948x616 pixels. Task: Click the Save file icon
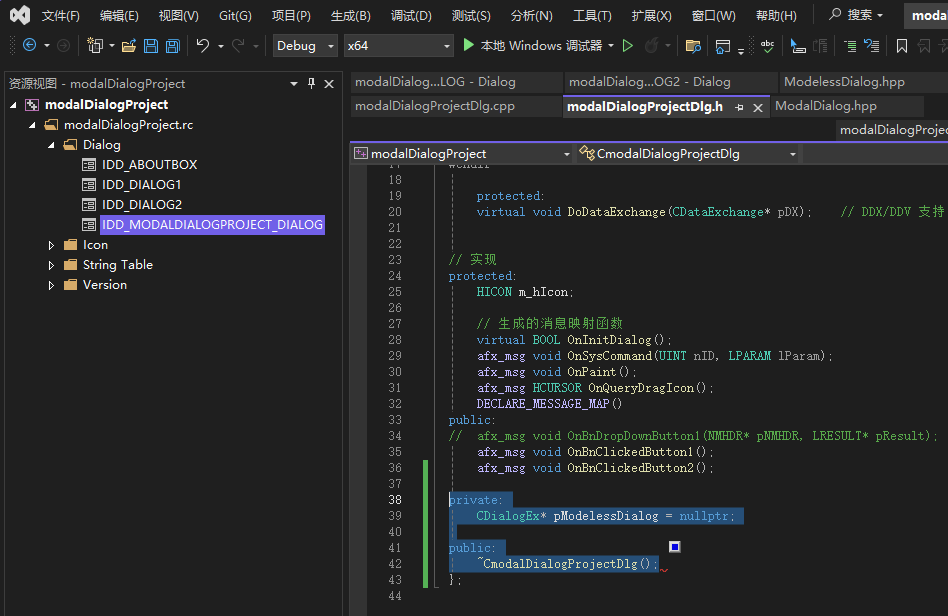pyautogui.click(x=151, y=46)
